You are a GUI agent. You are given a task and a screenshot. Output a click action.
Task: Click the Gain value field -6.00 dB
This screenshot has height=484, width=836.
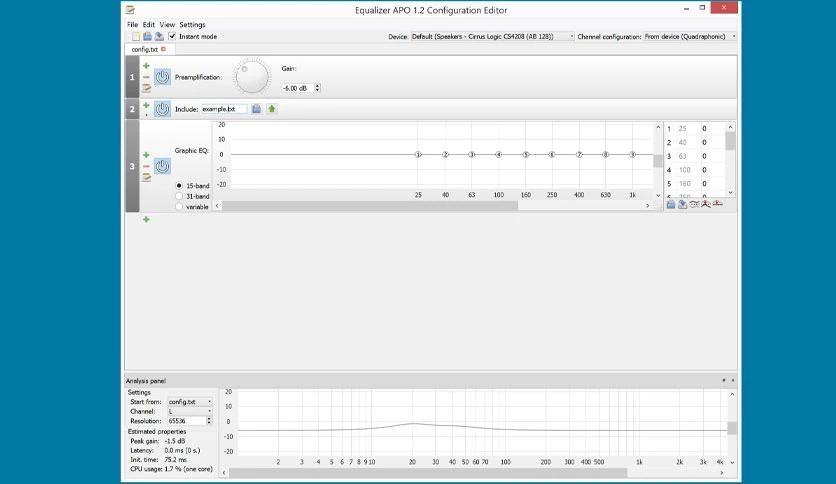pyautogui.click(x=298, y=88)
